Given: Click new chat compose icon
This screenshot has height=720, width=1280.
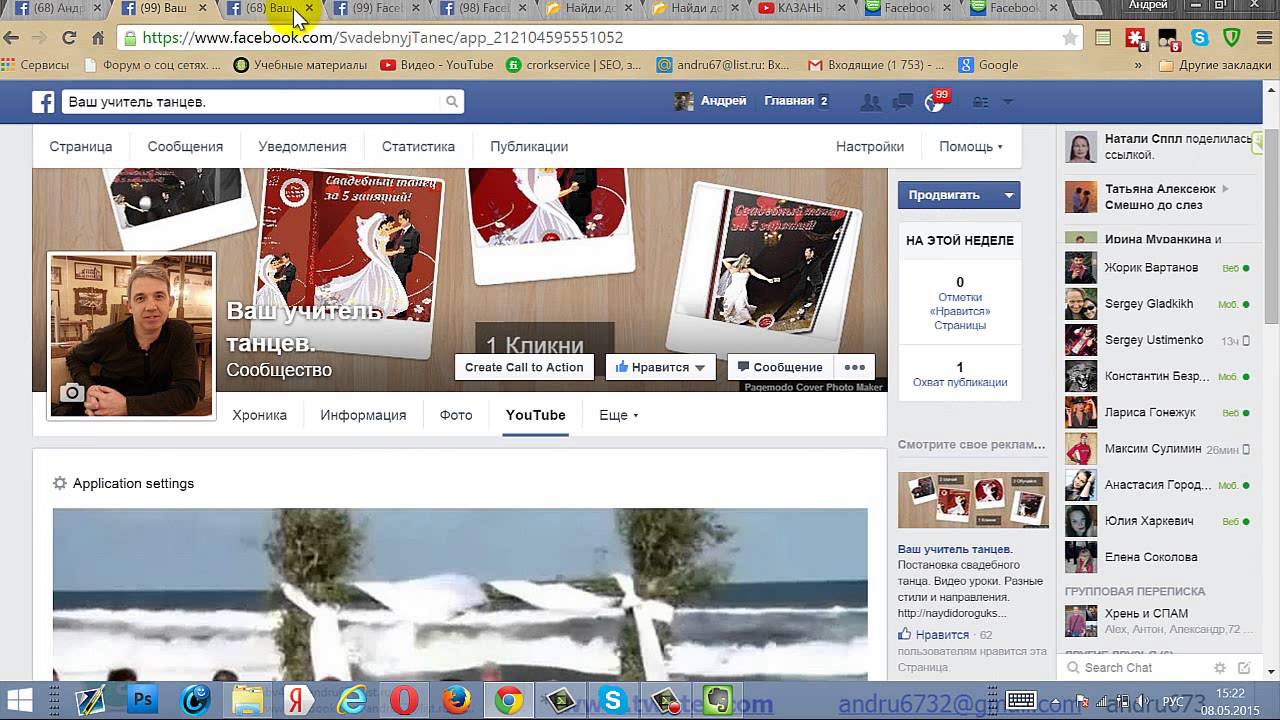Looking at the screenshot, I should [x=1244, y=668].
